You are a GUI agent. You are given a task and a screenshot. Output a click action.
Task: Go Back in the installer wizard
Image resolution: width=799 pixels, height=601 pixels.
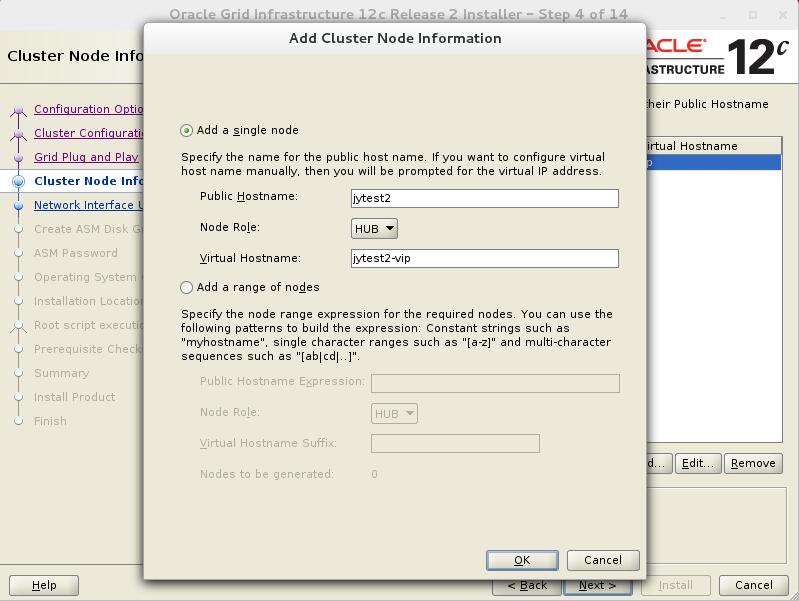[x=527, y=585]
